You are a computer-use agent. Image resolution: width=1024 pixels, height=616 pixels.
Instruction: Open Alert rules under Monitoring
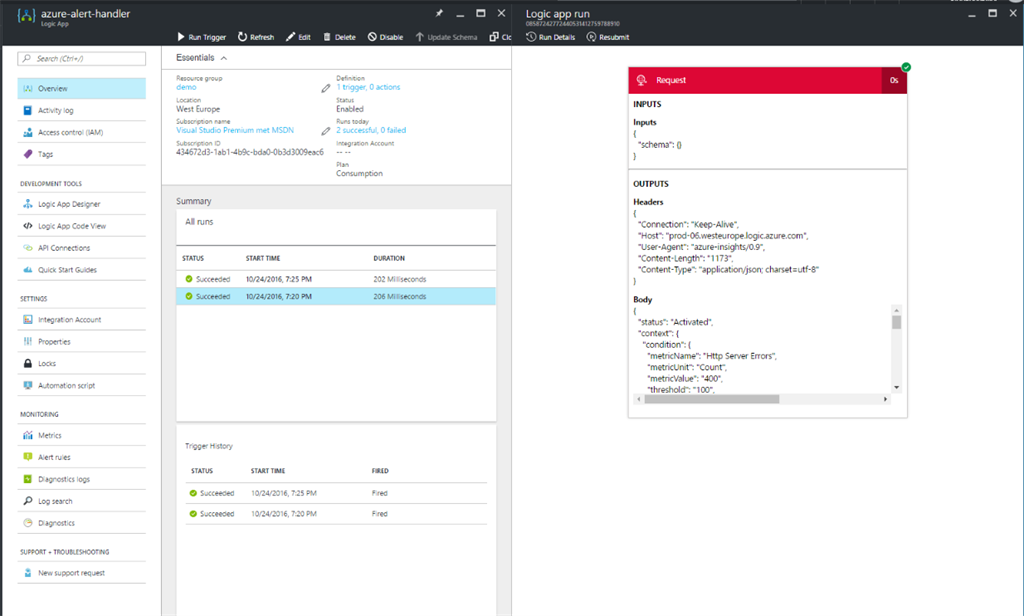click(54, 457)
